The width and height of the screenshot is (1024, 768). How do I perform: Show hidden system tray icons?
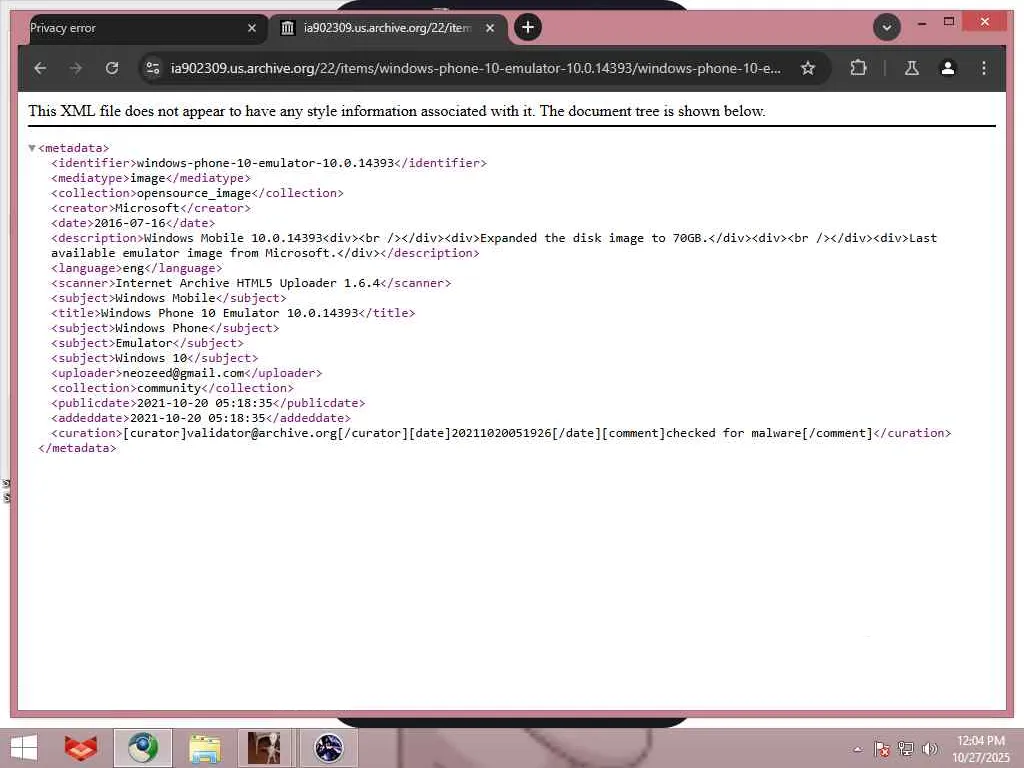[x=857, y=750]
